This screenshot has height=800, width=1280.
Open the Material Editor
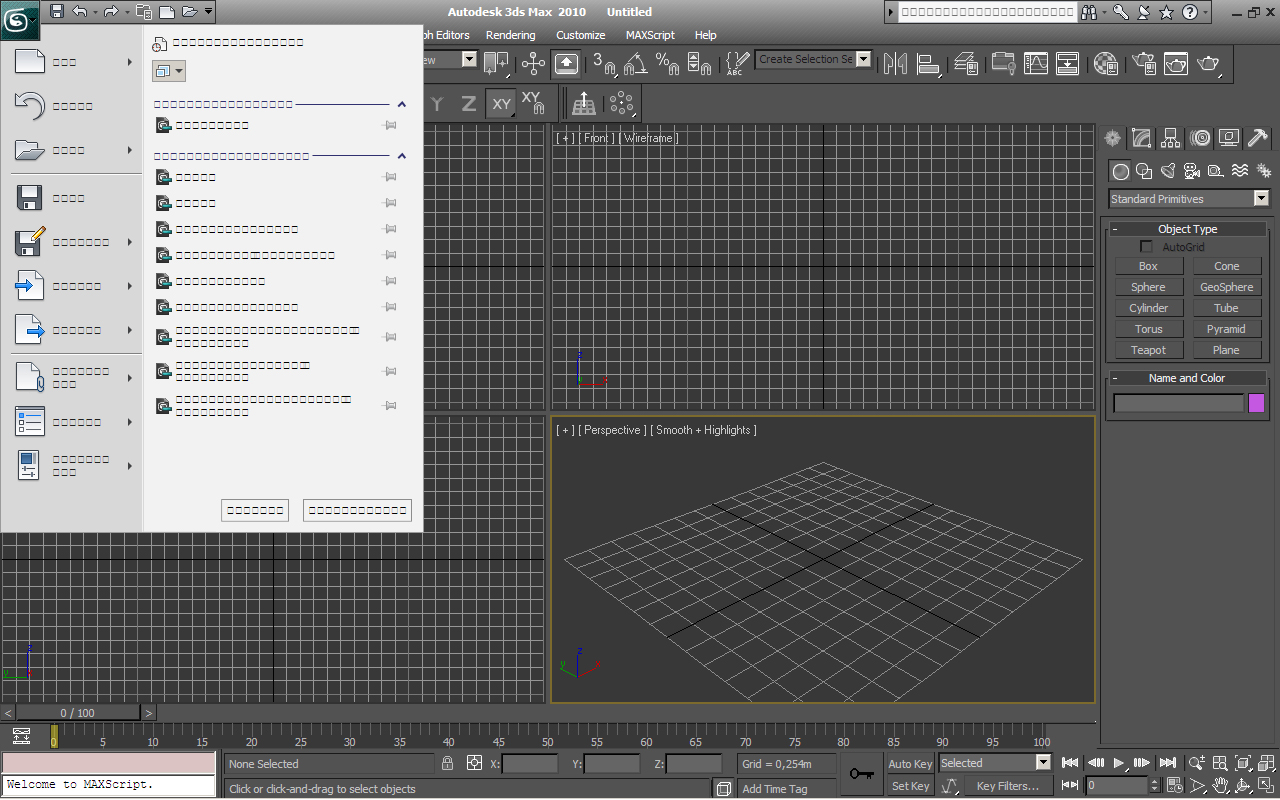click(1105, 63)
